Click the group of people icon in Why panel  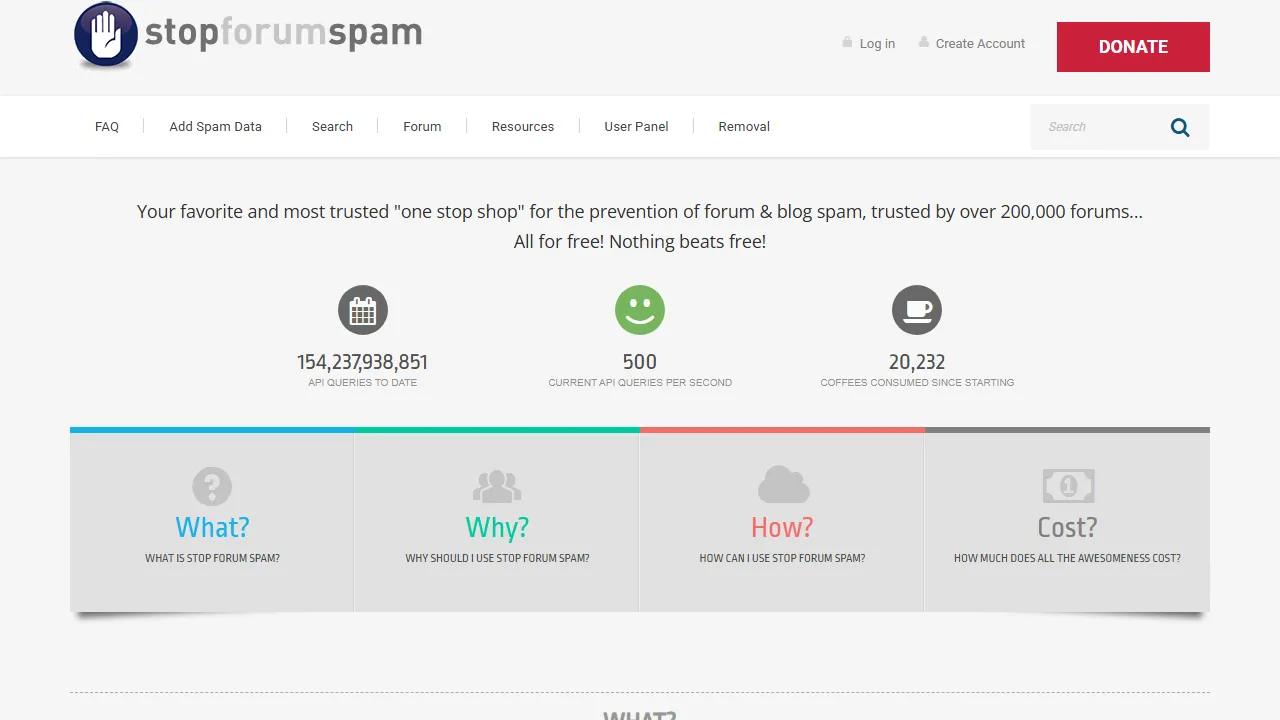(497, 487)
